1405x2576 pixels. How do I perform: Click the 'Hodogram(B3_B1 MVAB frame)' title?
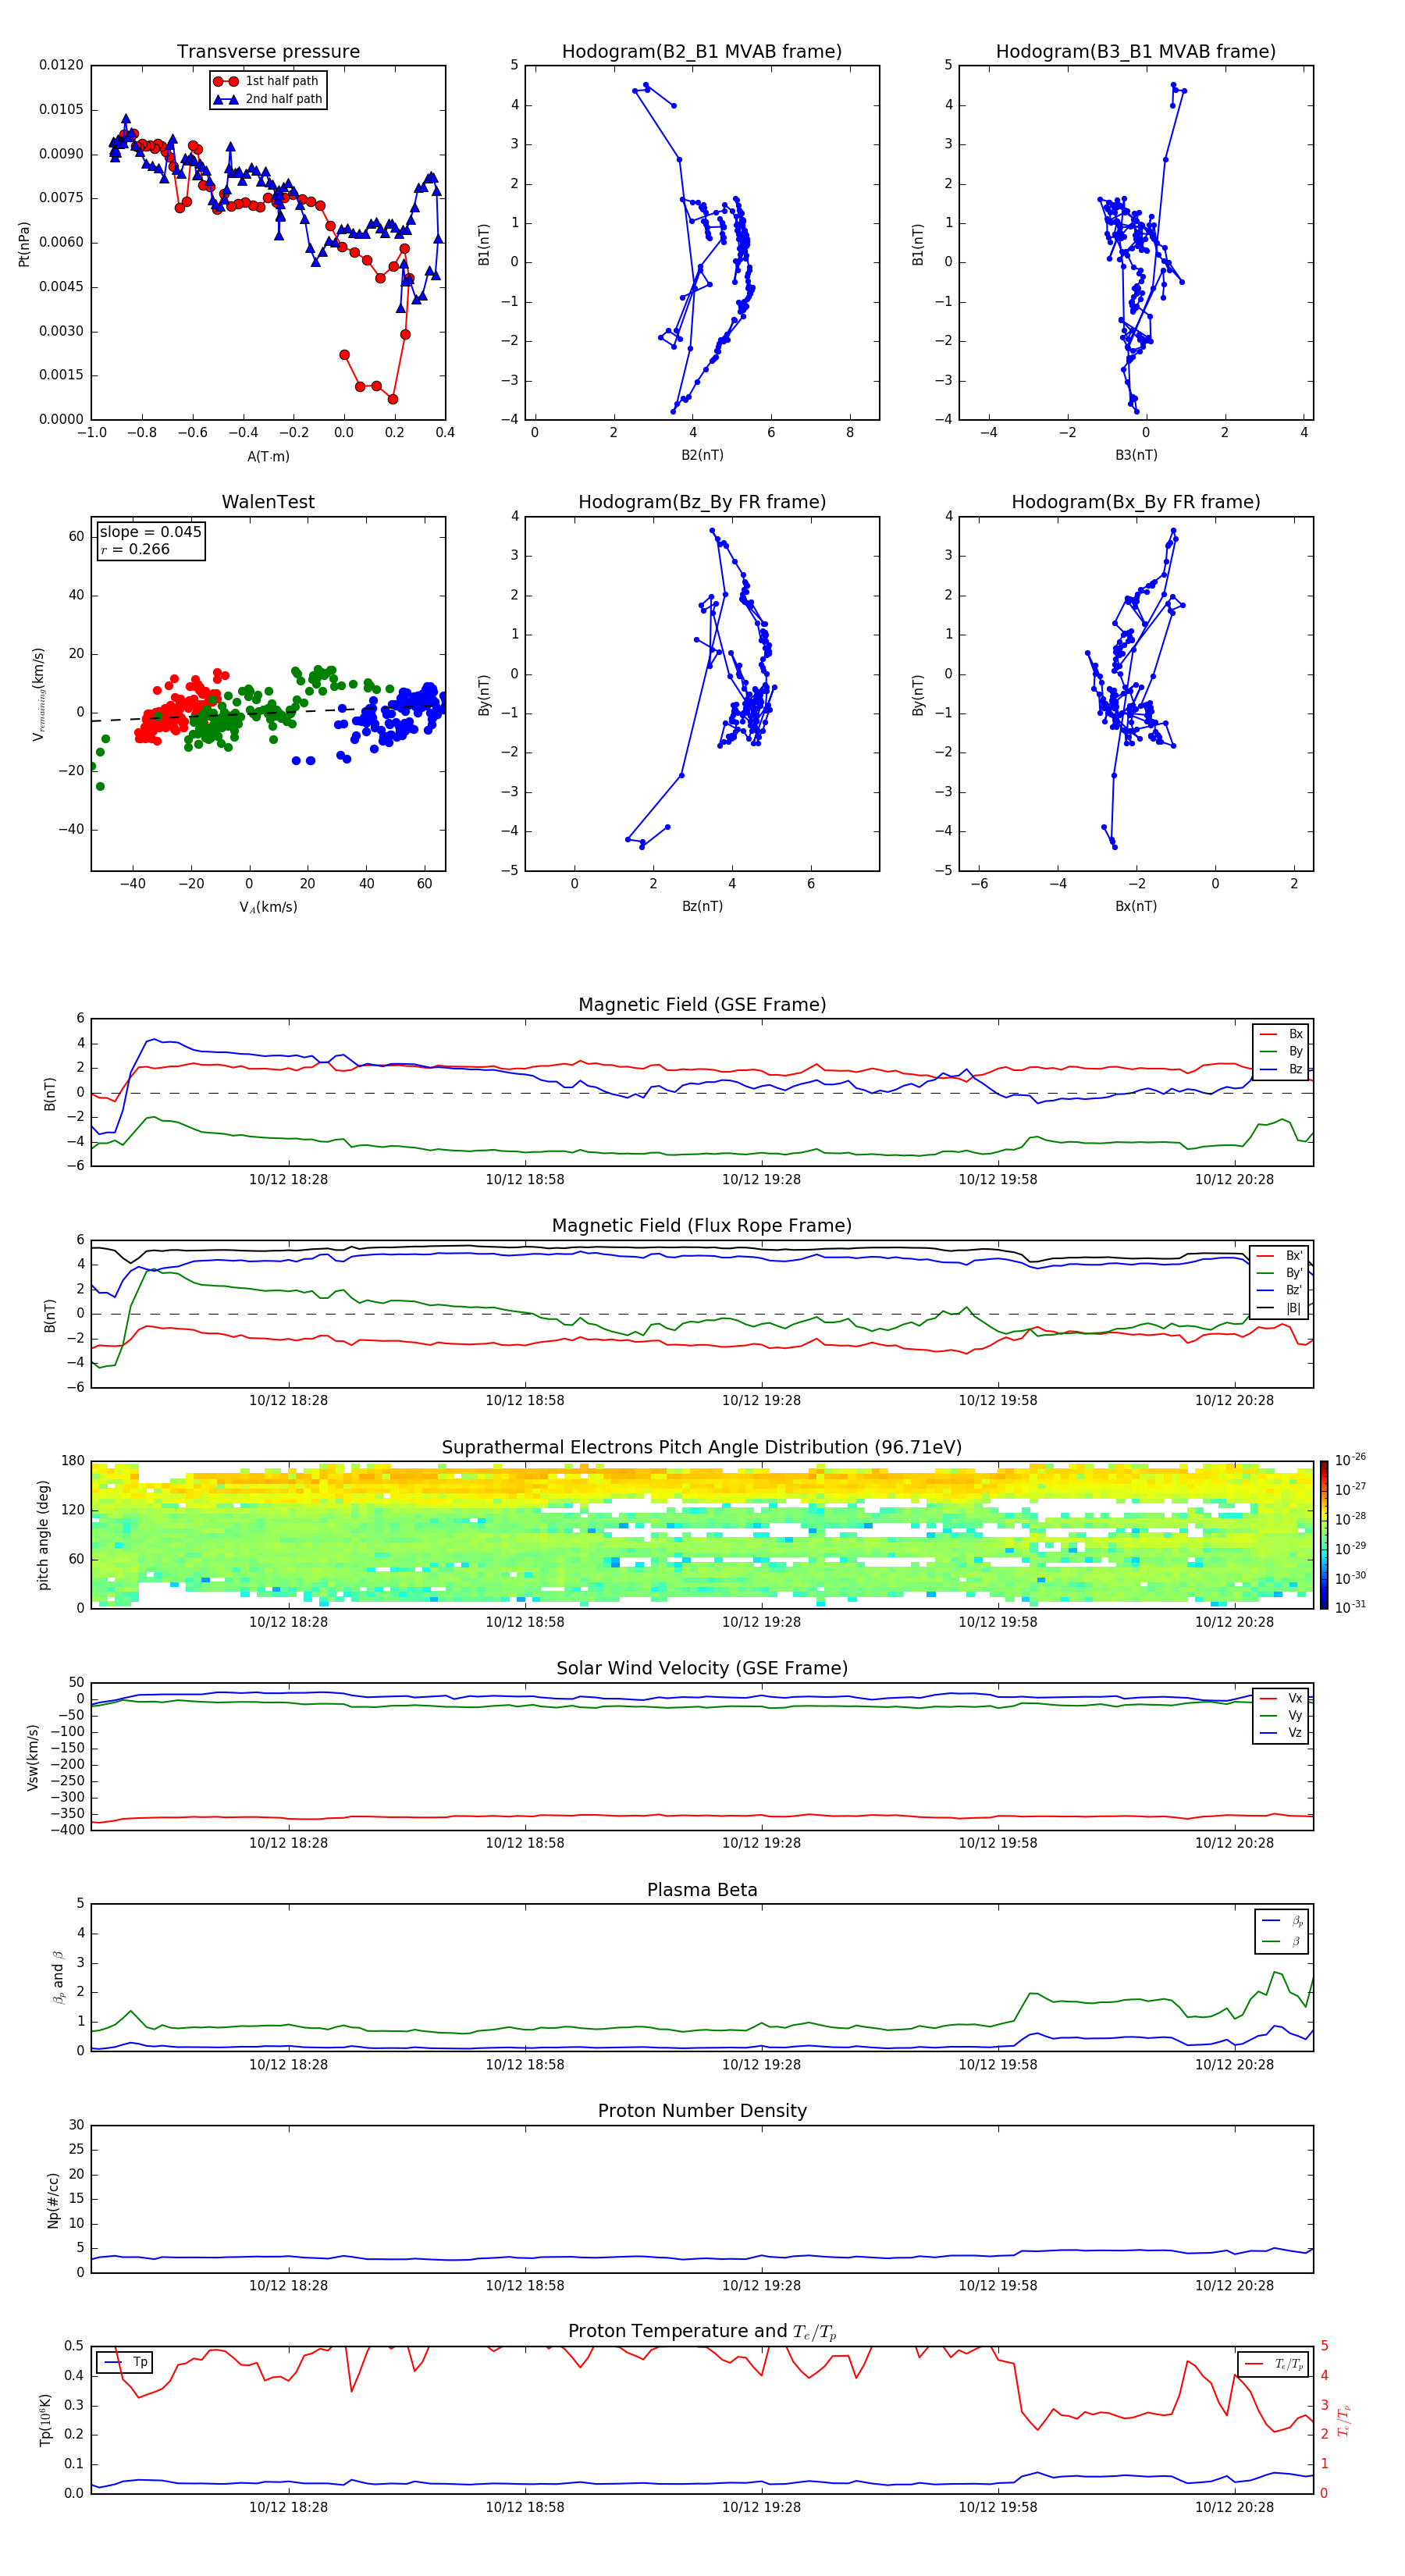pyautogui.click(x=1136, y=51)
